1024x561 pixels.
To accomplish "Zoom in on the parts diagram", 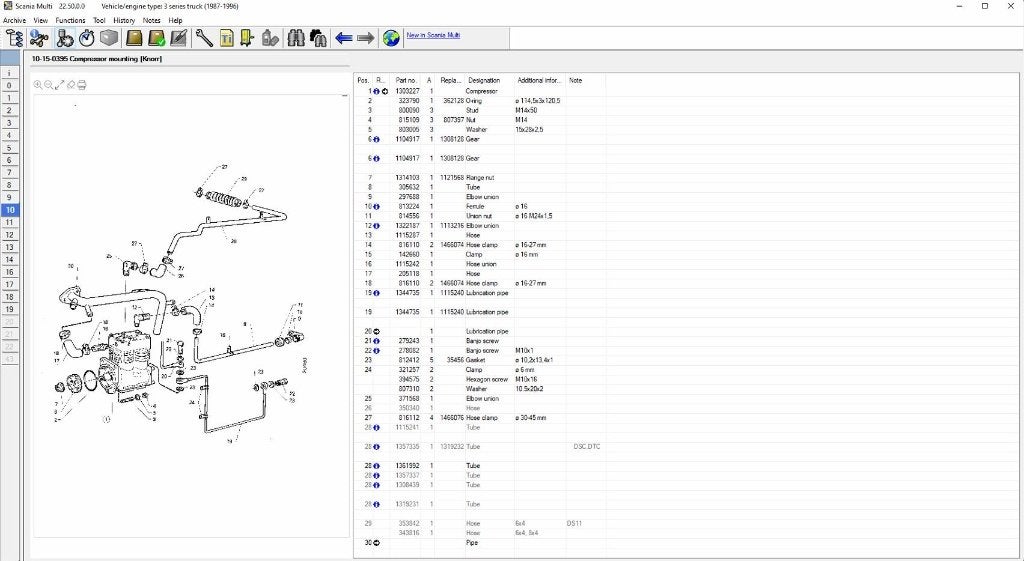I will (x=38, y=85).
